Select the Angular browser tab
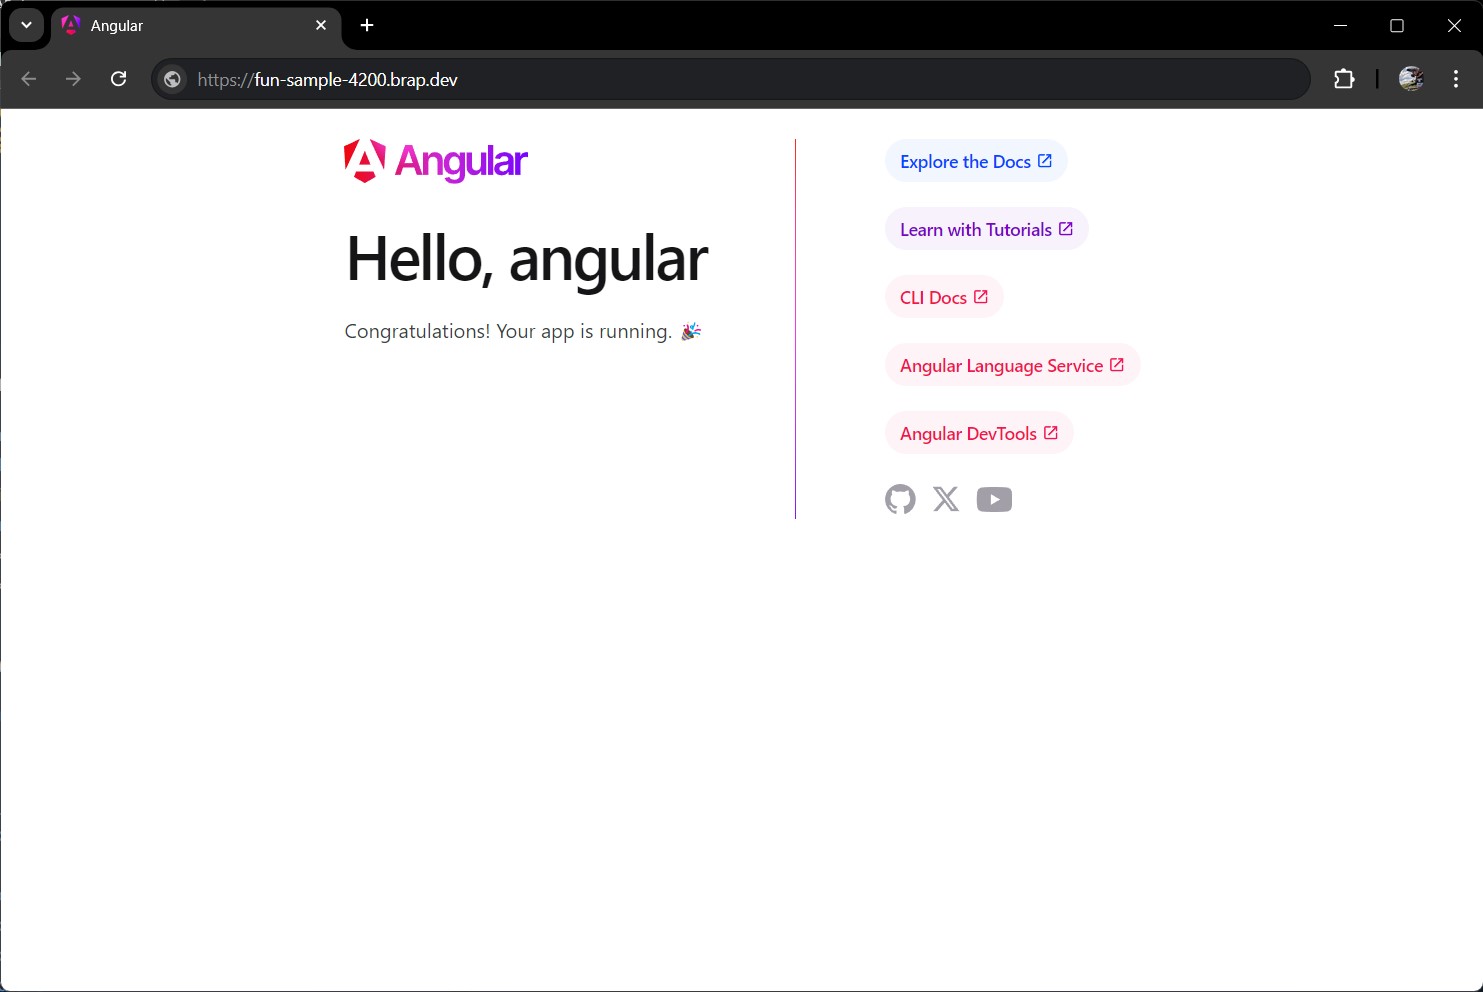 pos(180,26)
